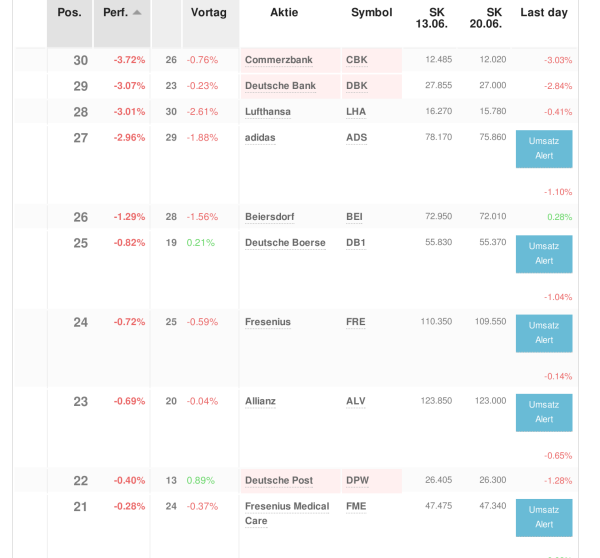Open the Beiersdorf stock link
Screen dimensions: 600x558
270,217
